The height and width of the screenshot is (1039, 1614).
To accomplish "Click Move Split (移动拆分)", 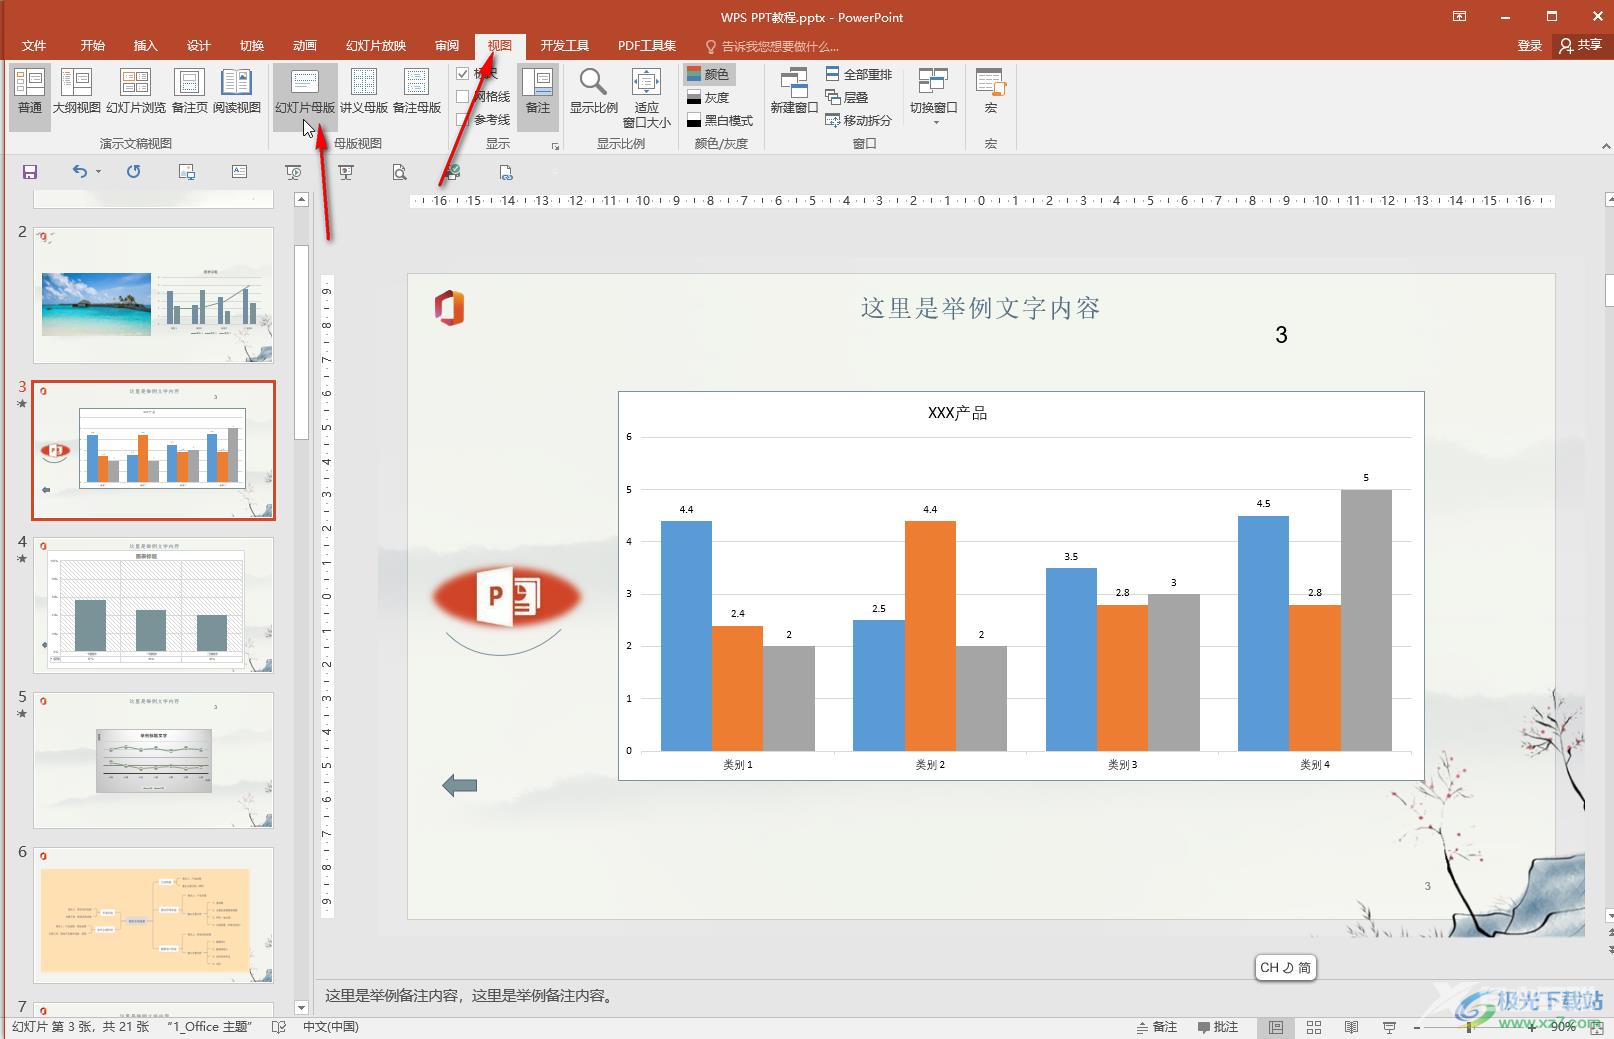I will (x=859, y=120).
